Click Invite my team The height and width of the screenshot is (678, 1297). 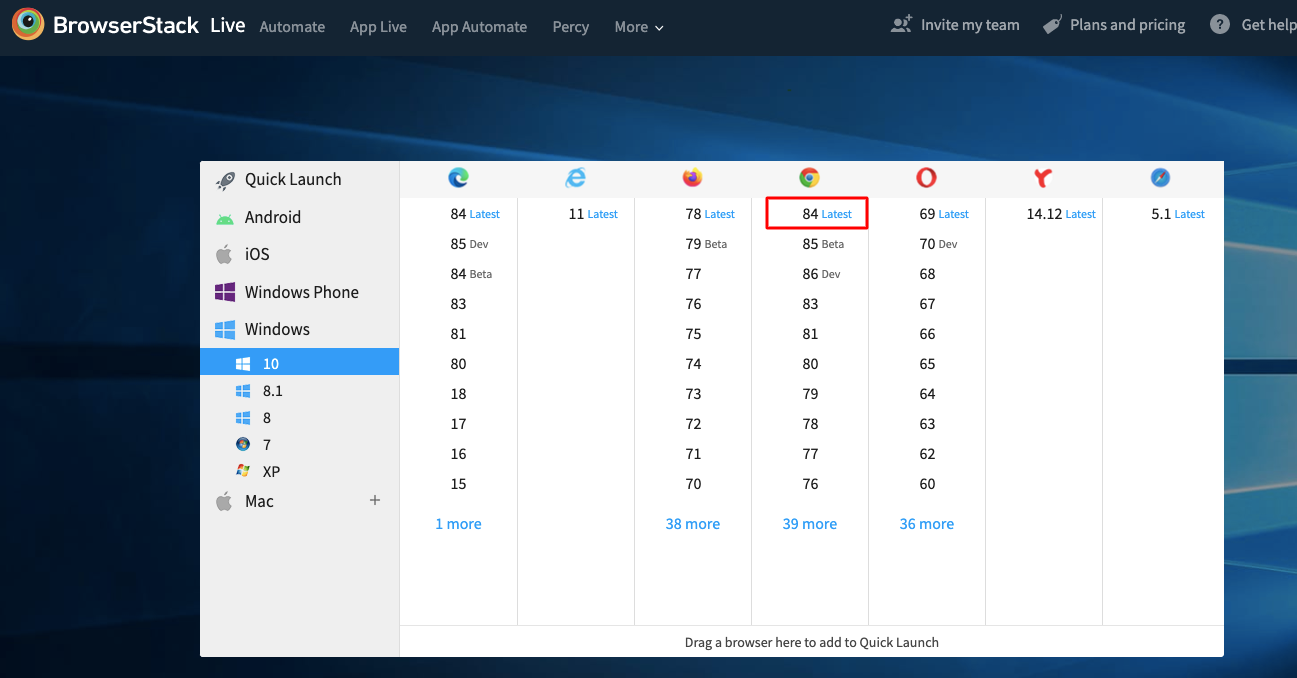tap(955, 25)
